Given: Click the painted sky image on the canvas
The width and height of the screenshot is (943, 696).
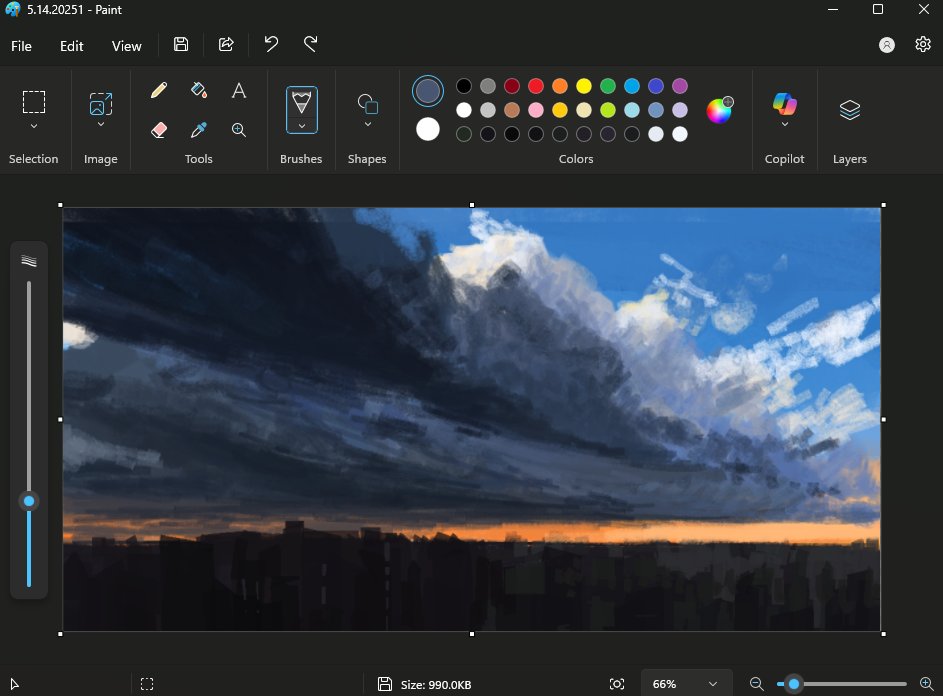Looking at the screenshot, I should (x=472, y=419).
